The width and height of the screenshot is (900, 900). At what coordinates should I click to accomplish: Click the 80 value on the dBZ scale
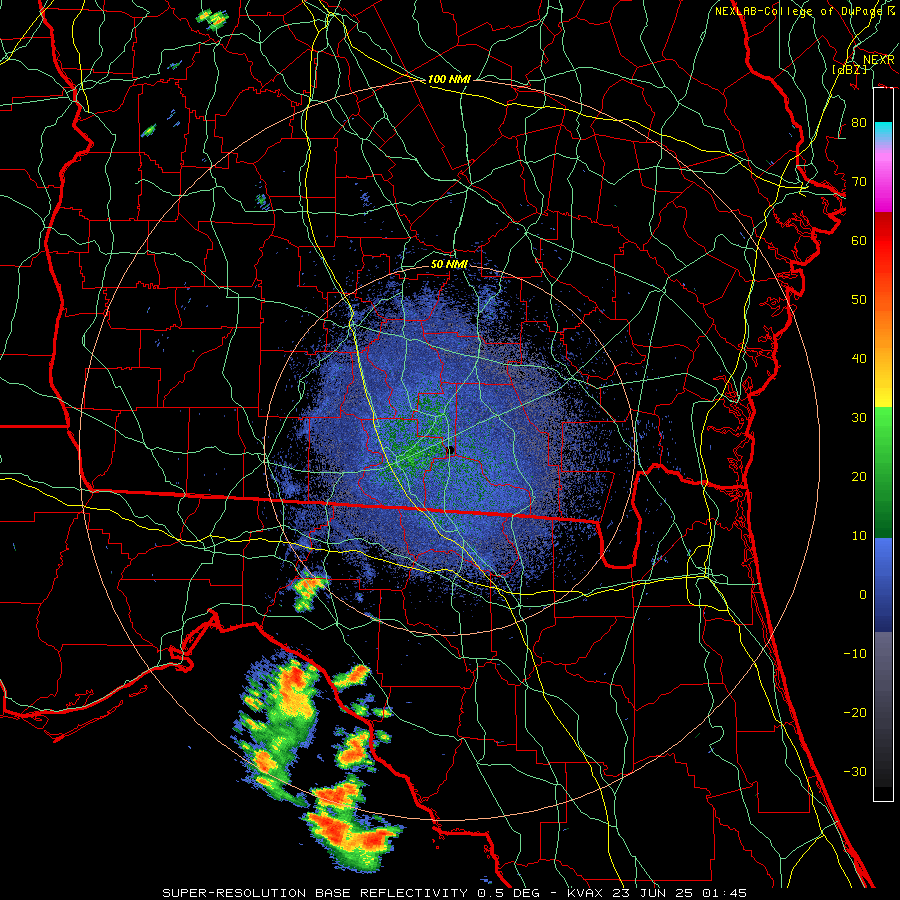pos(859,123)
